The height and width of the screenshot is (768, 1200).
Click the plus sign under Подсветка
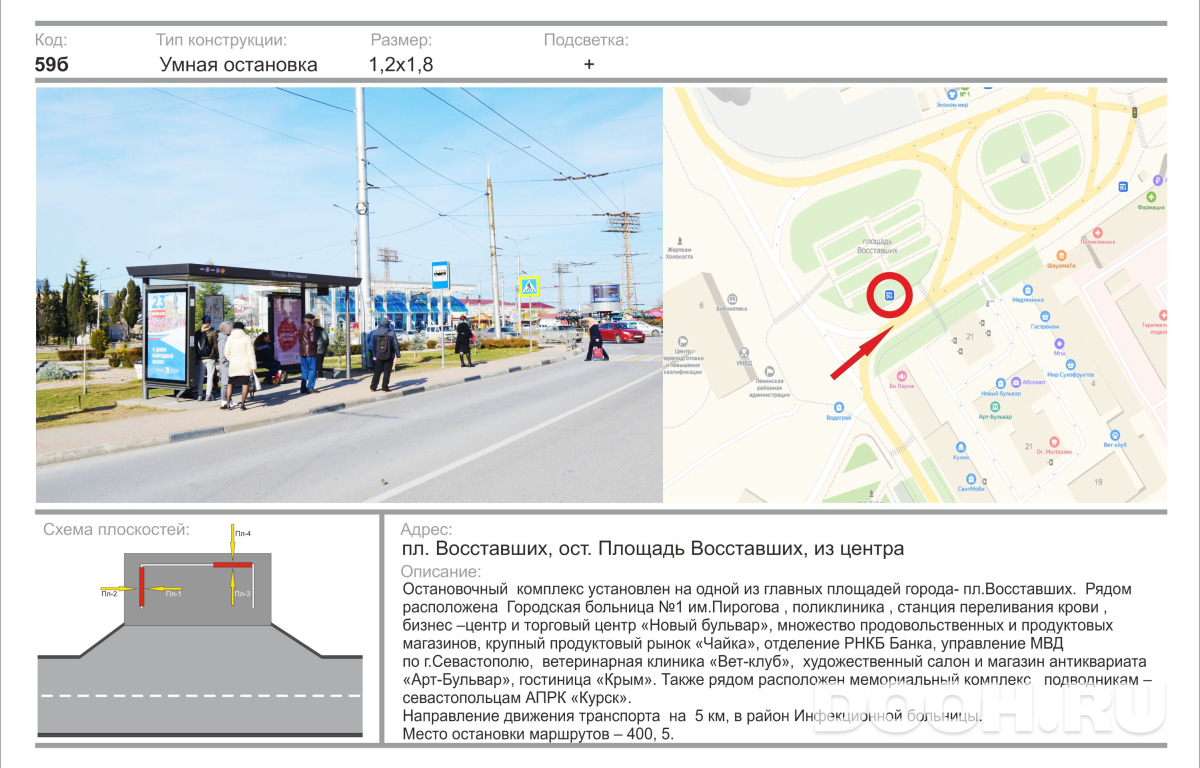click(x=589, y=64)
